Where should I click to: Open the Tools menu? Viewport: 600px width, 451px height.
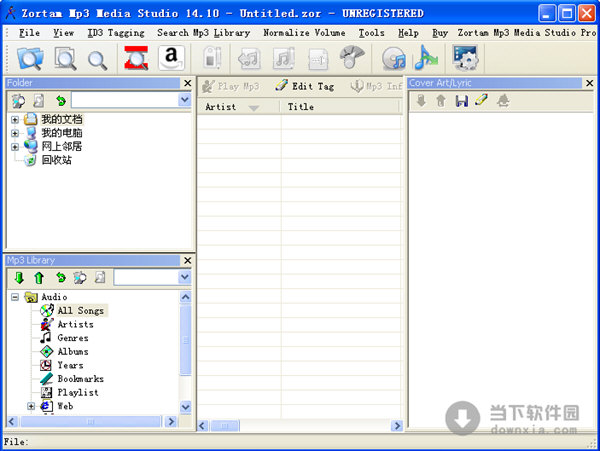(x=372, y=33)
